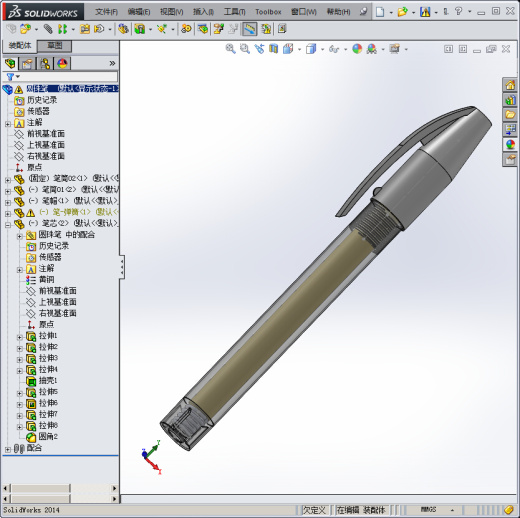Switch to the ConfigurationManager tab
The height and width of the screenshot is (518, 520).
point(45,63)
